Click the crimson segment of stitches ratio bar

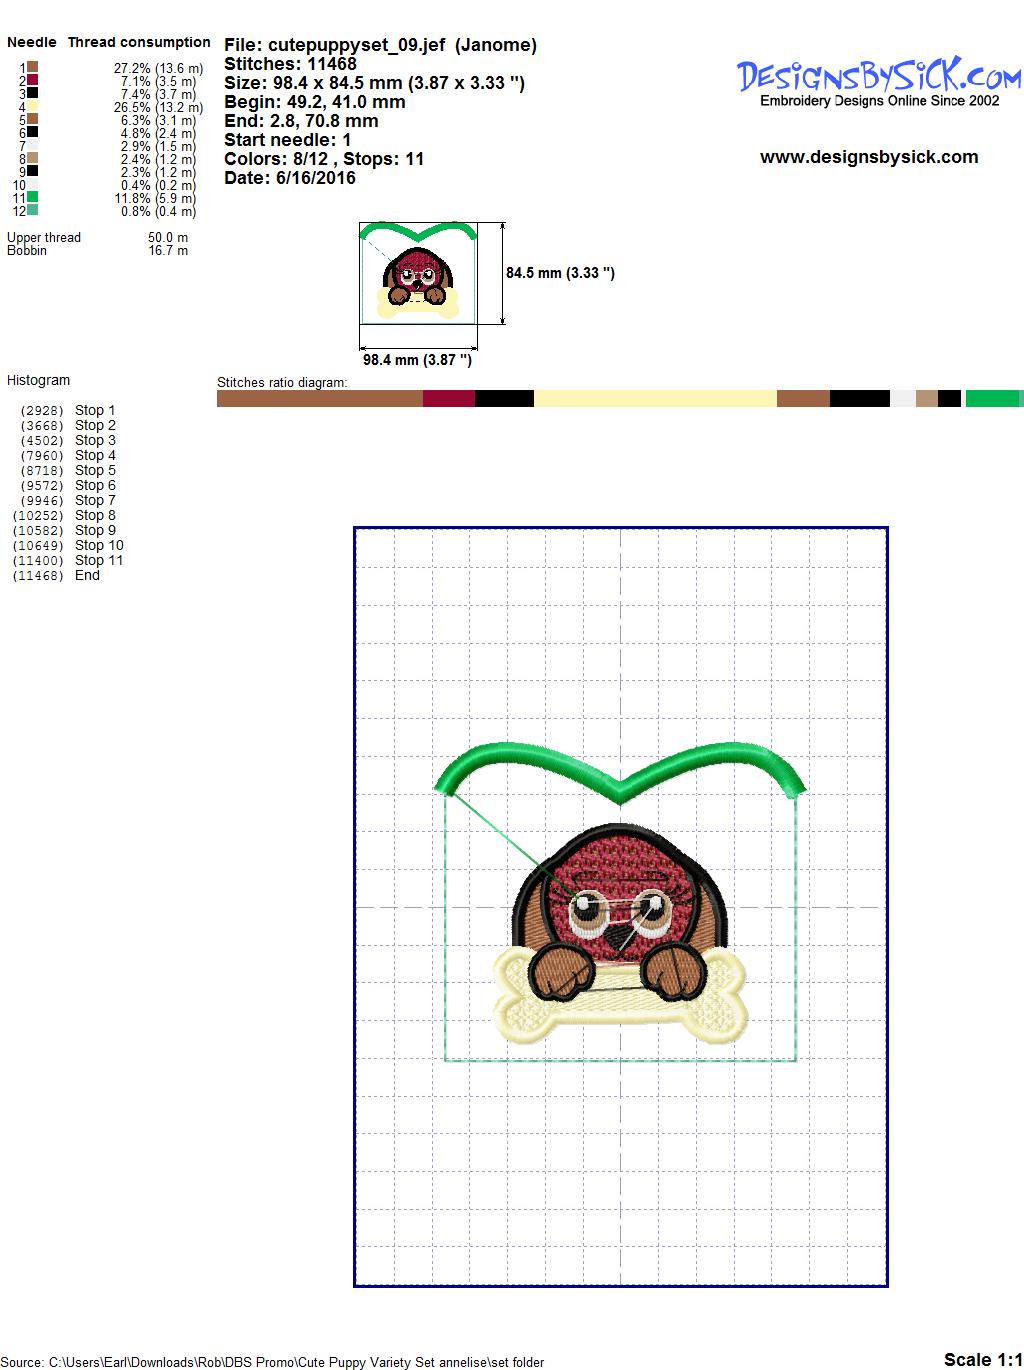(448, 399)
